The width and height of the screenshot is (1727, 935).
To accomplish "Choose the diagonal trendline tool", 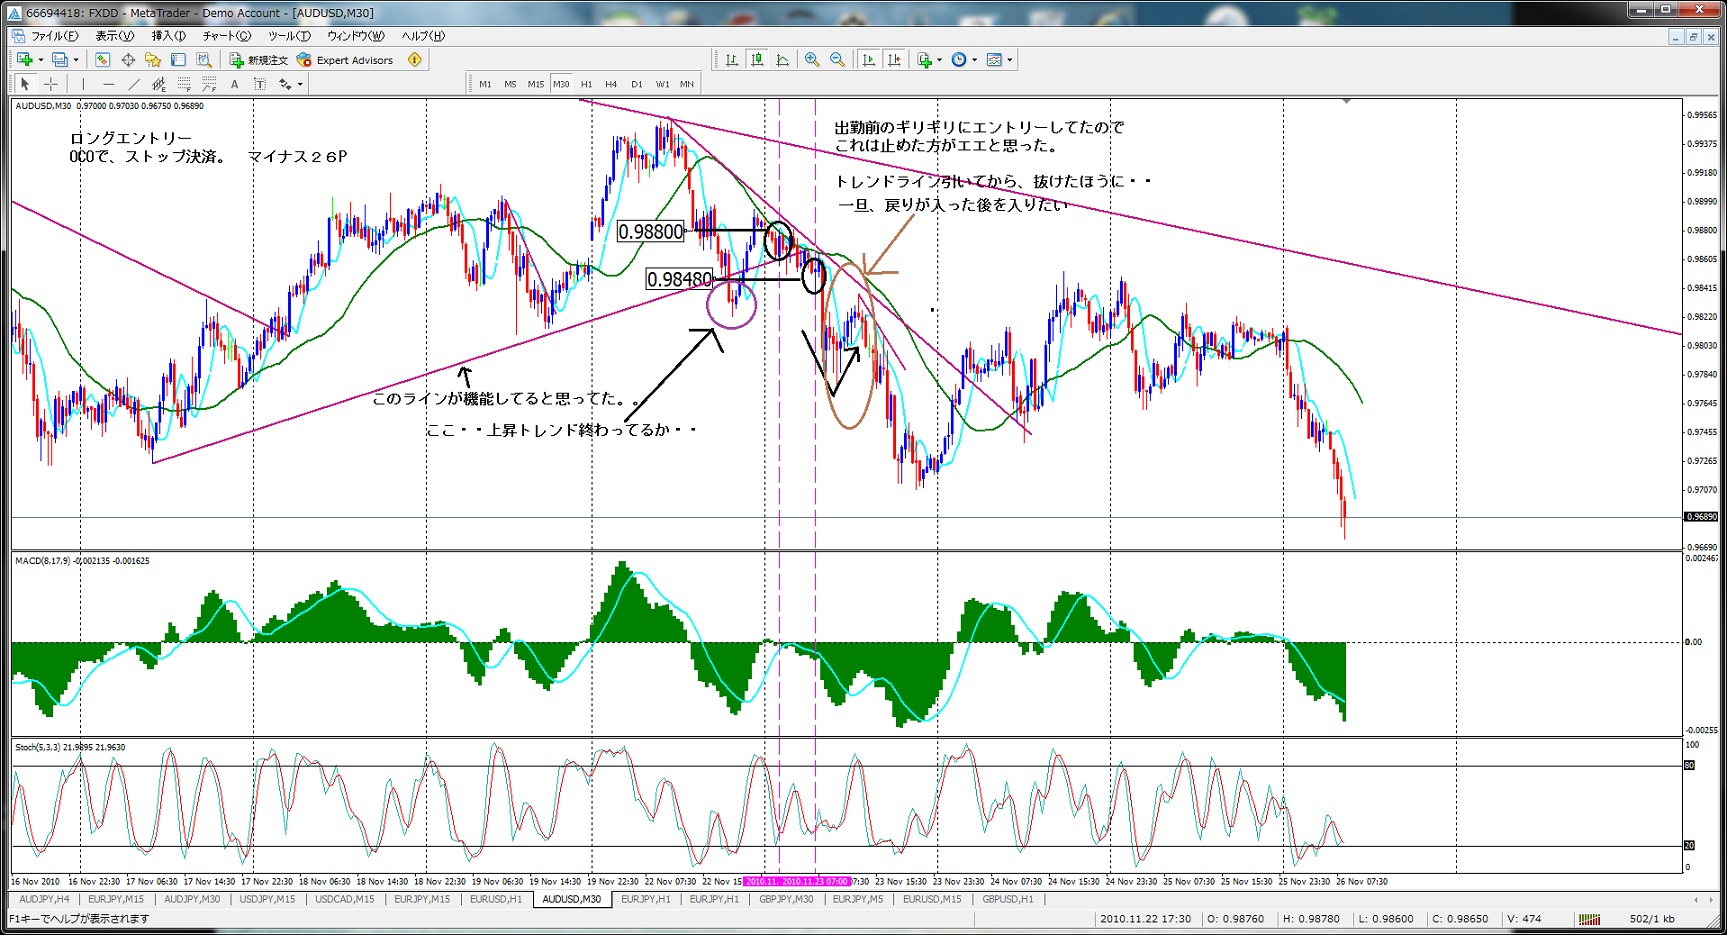I will click(133, 84).
